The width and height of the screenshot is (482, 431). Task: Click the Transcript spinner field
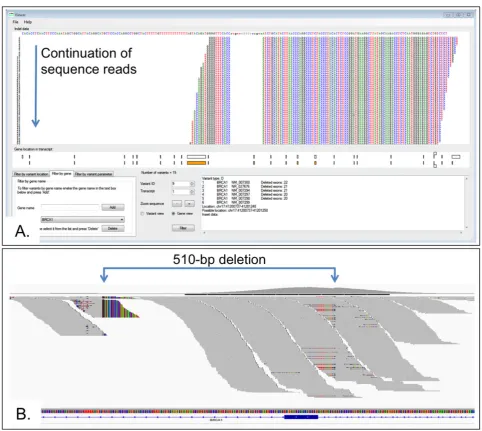tap(183, 191)
